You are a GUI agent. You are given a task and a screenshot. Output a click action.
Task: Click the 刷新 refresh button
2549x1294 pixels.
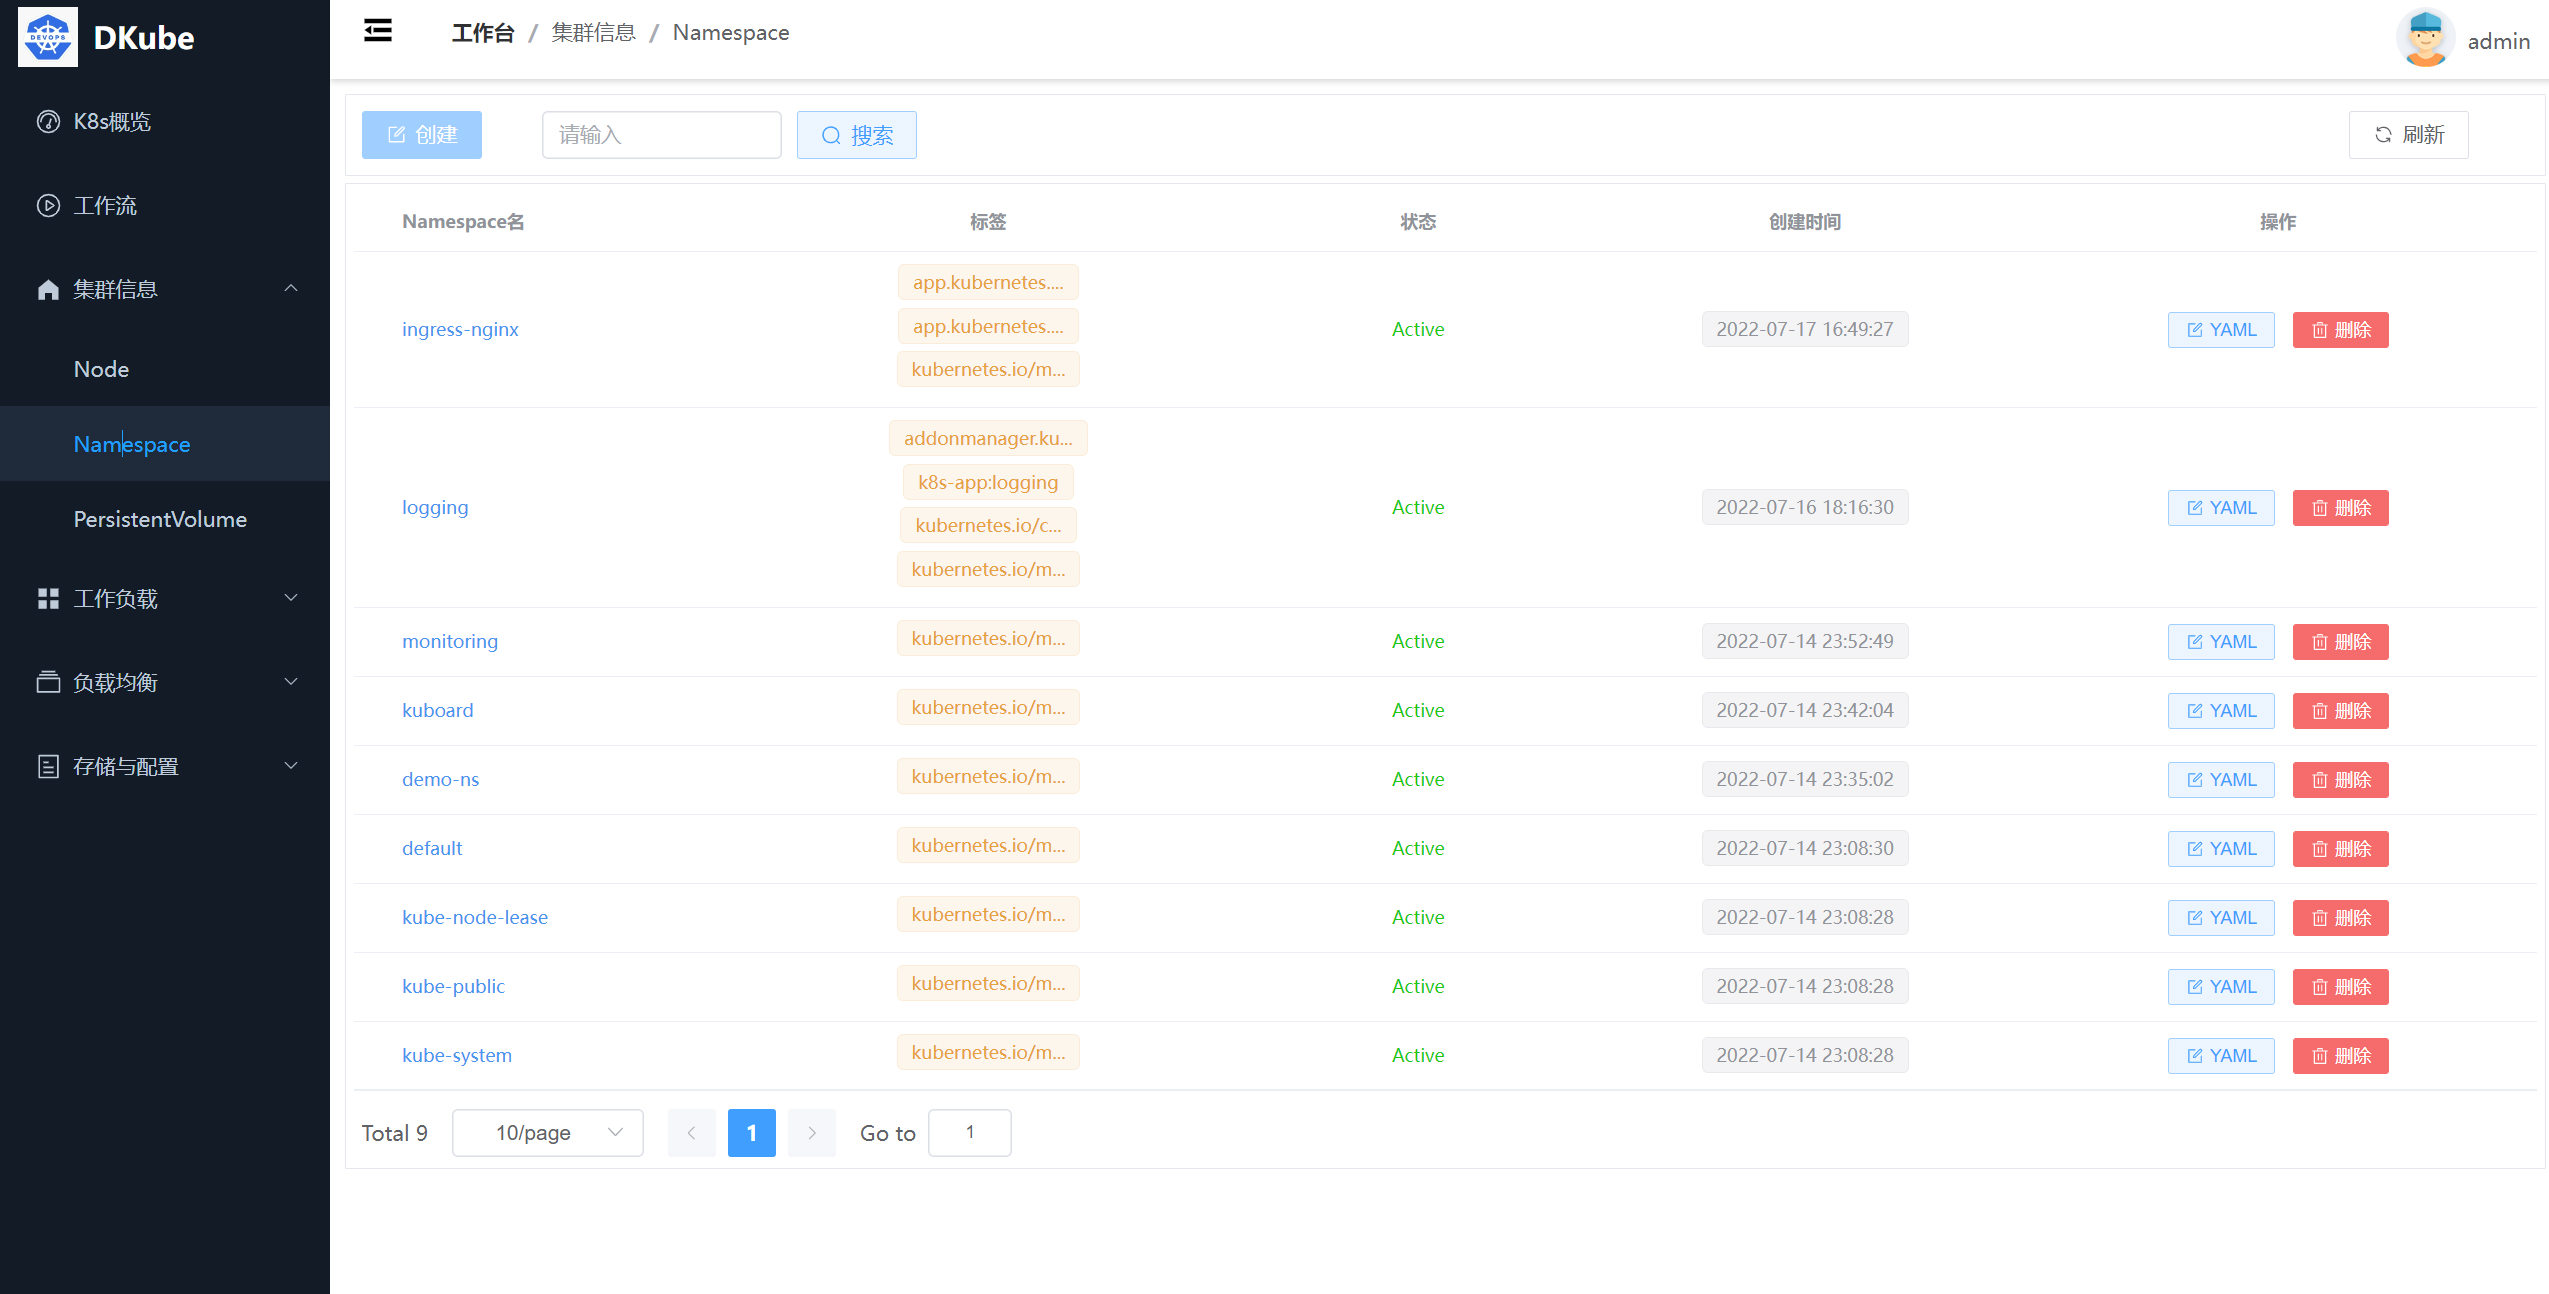[x=2409, y=135]
